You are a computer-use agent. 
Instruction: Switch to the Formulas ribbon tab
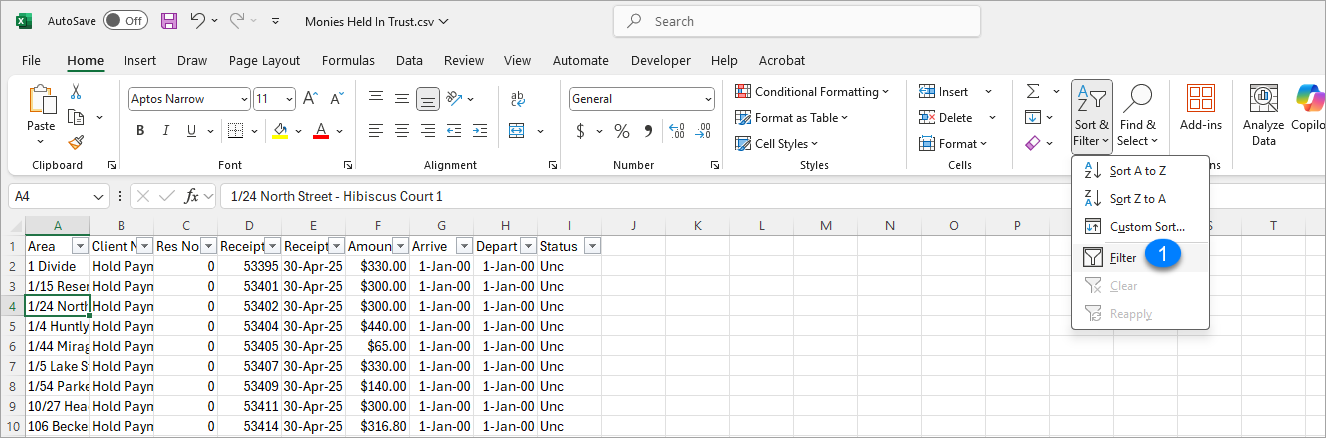[348, 60]
